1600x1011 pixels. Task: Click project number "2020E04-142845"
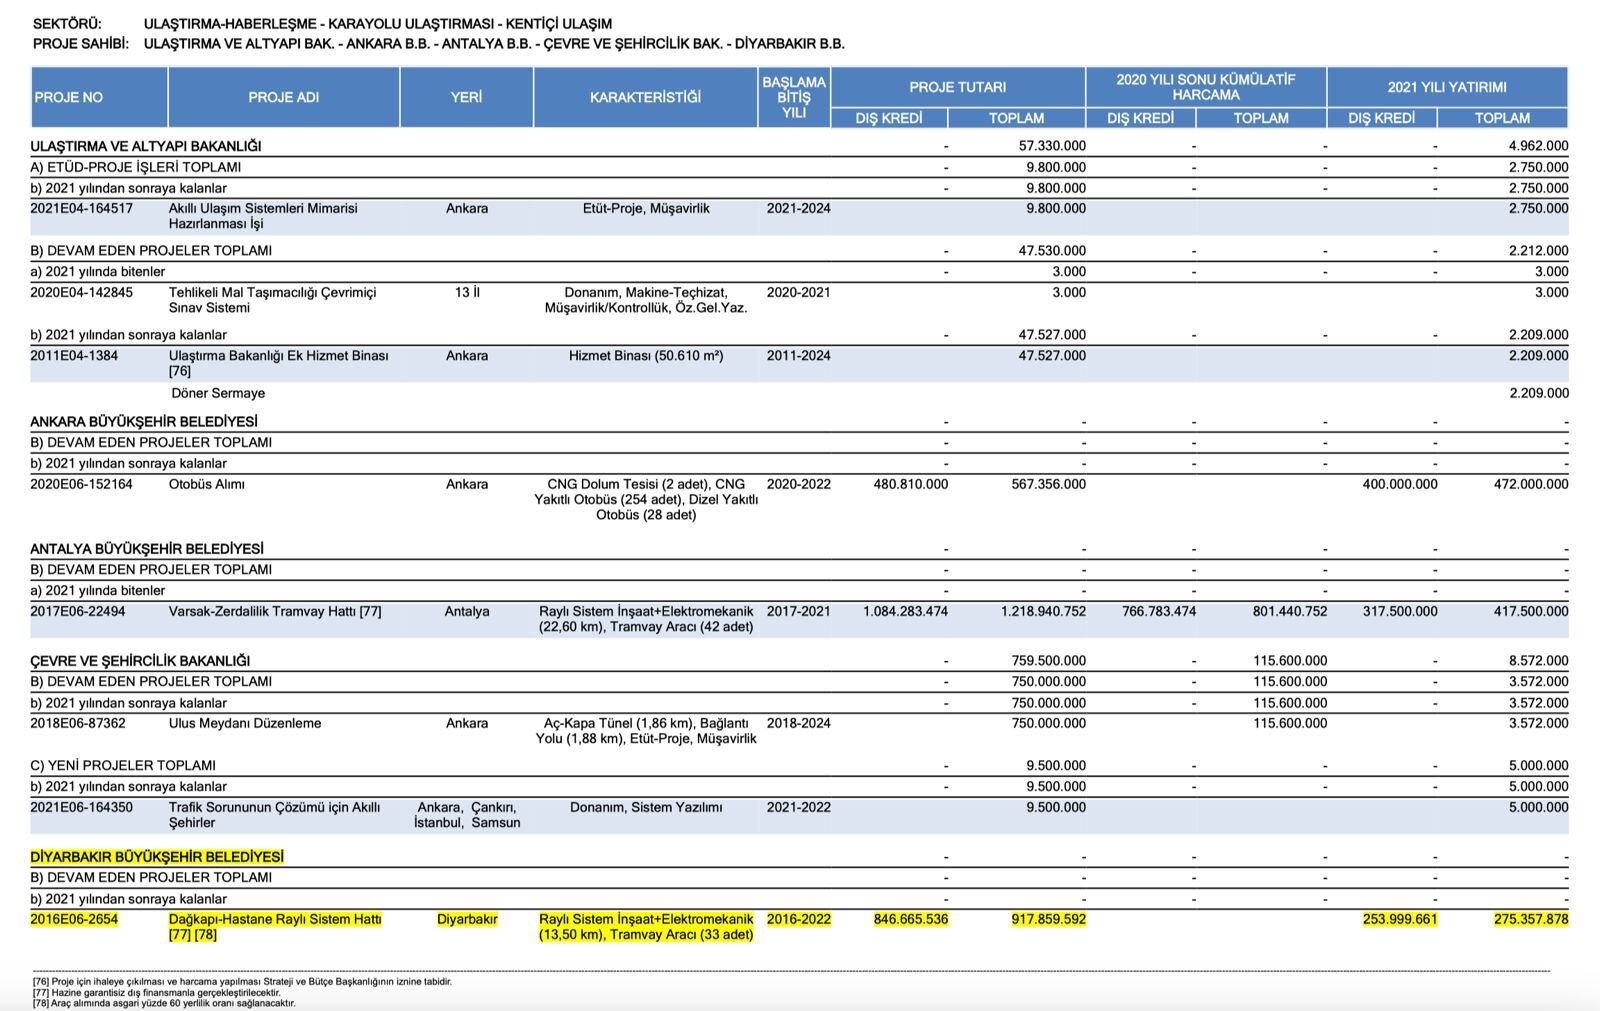(81, 293)
